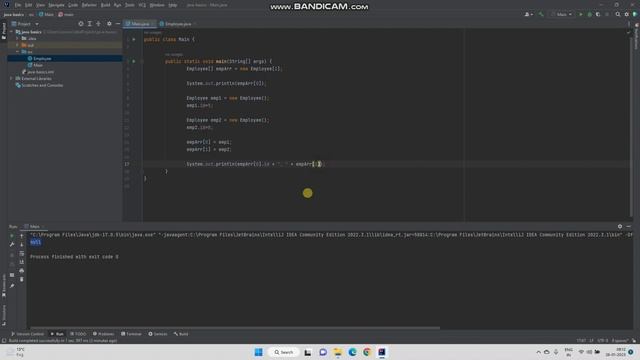Click Rerun icon in Run panel
Image resolution: width=640 pixels, height=360 pixels.
(12, 236)
